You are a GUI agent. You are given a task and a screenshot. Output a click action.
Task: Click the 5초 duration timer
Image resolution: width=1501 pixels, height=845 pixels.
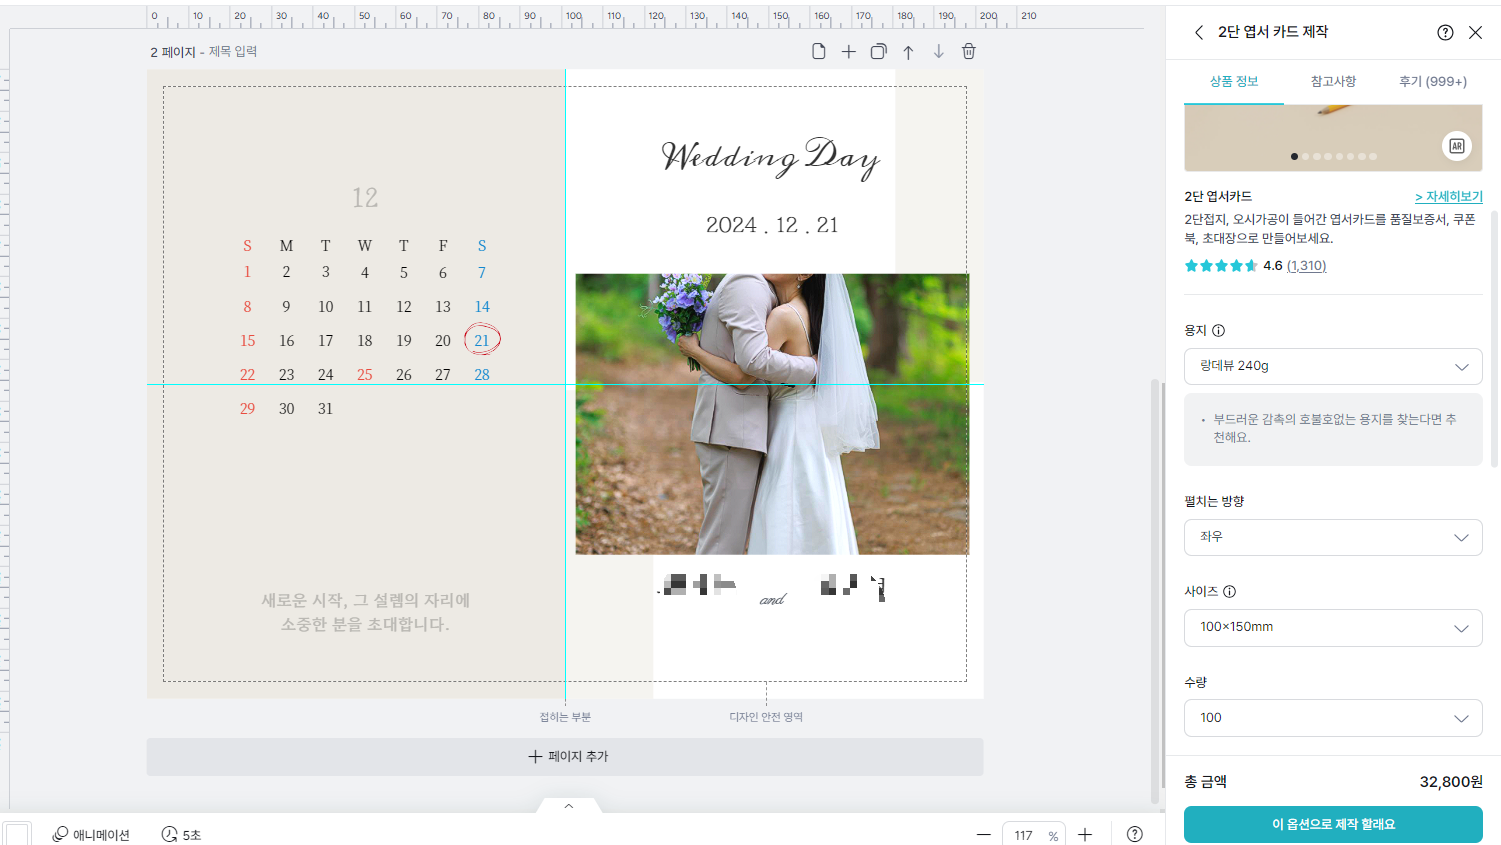point(181,834)
